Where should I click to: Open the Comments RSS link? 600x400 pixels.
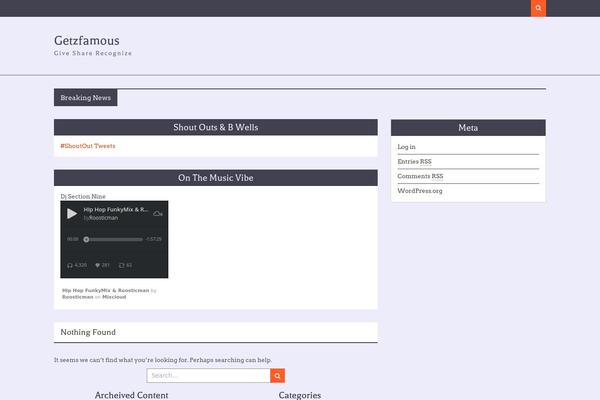420,176
